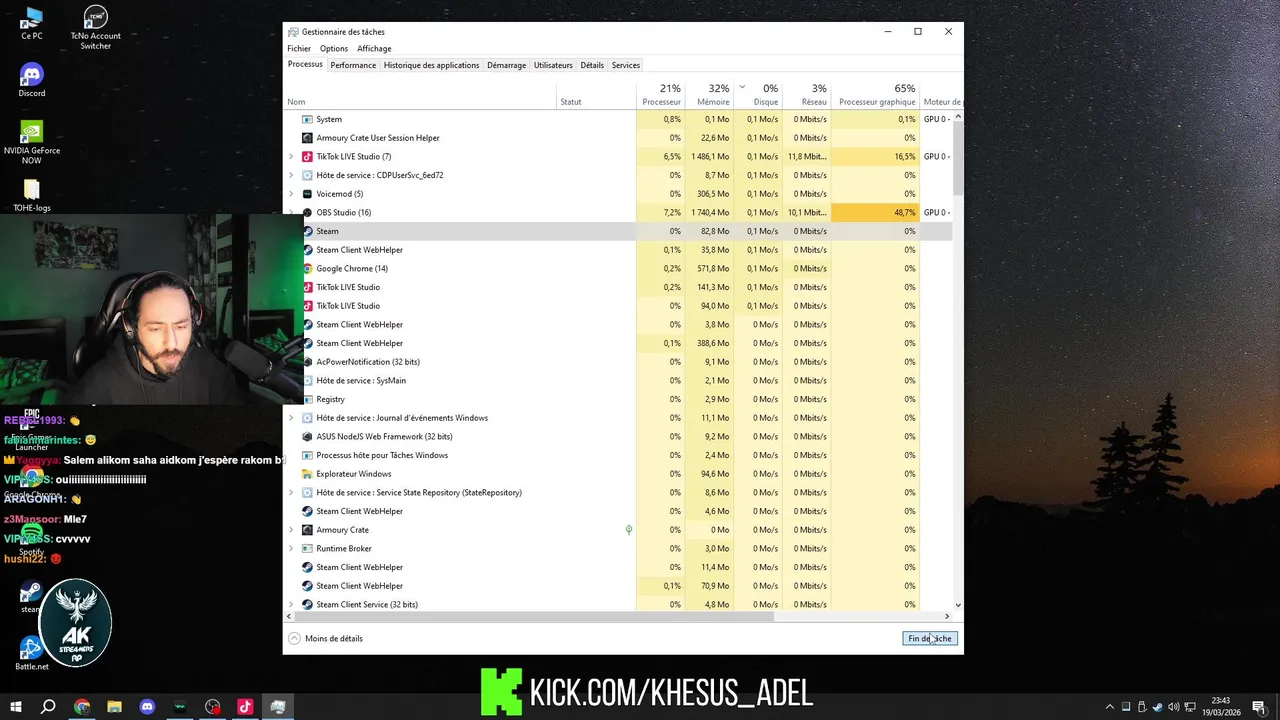Image resolution: width=1280 pixels, height=720 pixels.
Task: Open NVIDIA GeForce NOW desktop icon
Action: pyautogui.click(x=31, y=143)
